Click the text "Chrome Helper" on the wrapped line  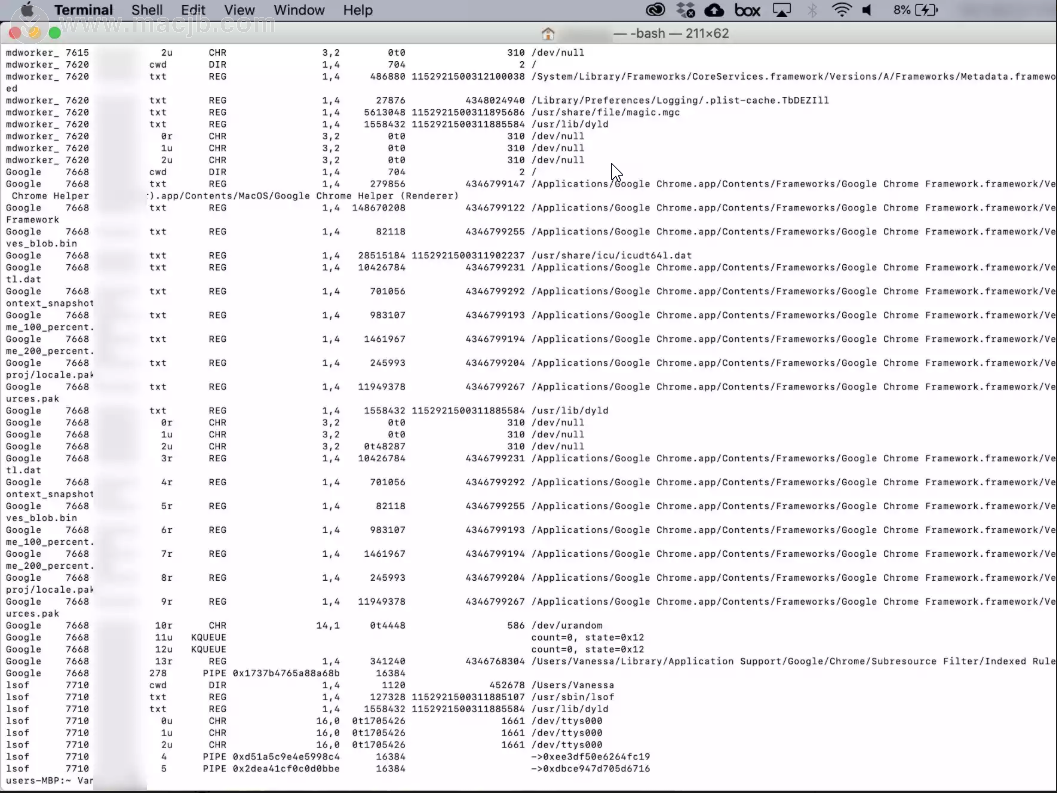click(x=51, y=196)
